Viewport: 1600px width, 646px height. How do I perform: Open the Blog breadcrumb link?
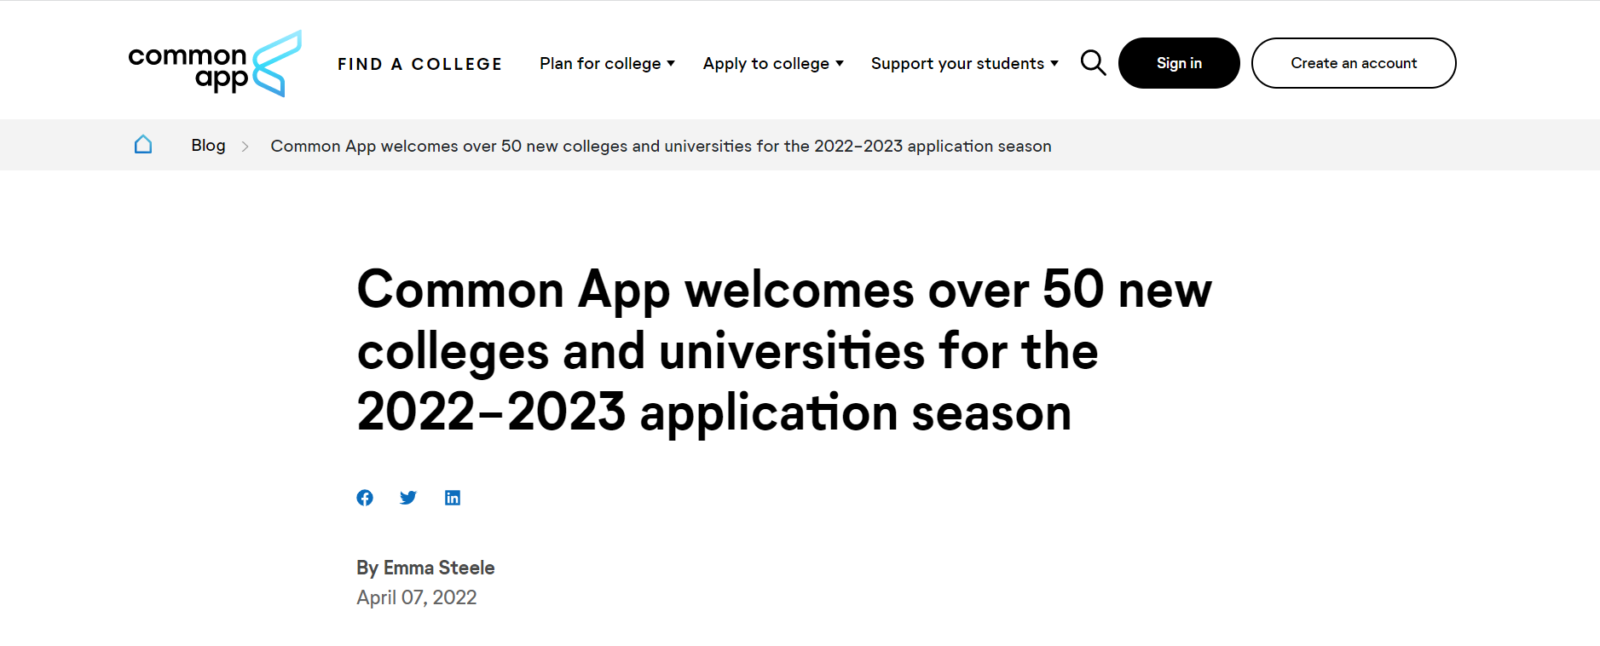click(208, 145)
